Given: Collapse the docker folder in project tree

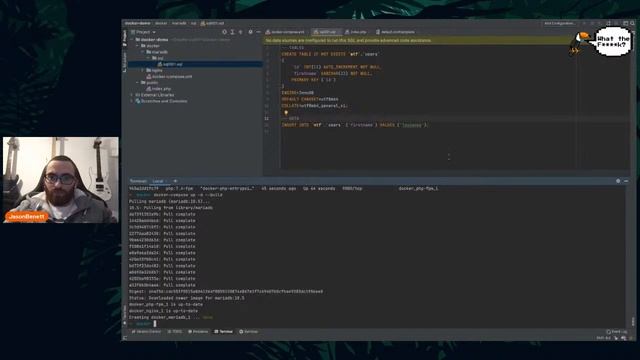Looking at the screenshot, I should [x=138, y=46].
